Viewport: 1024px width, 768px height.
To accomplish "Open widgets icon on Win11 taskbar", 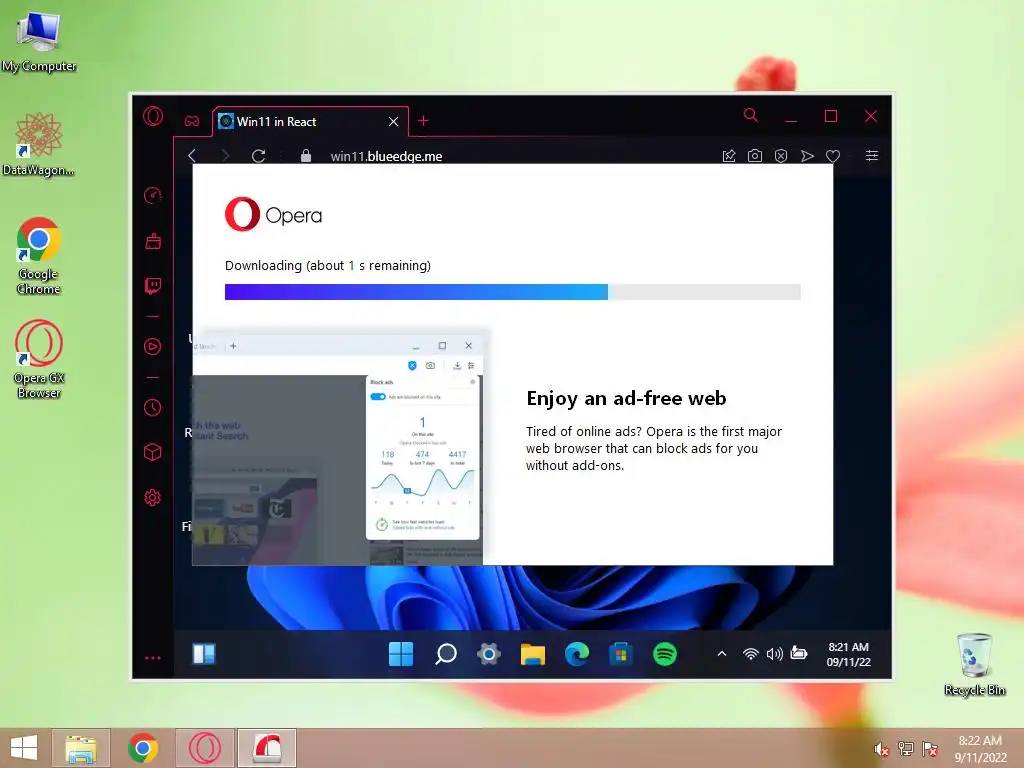I will point(204,654).
